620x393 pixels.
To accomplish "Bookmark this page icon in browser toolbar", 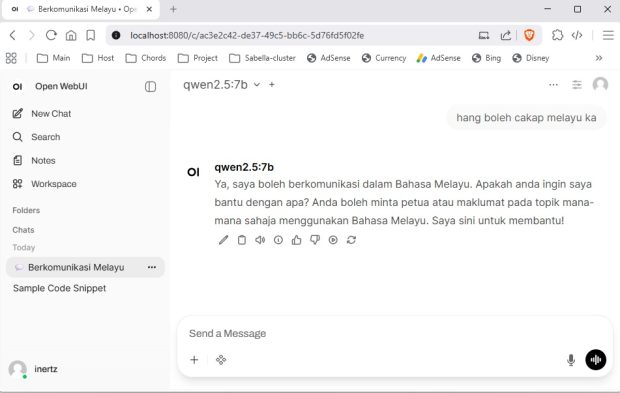I will [91, 36].
